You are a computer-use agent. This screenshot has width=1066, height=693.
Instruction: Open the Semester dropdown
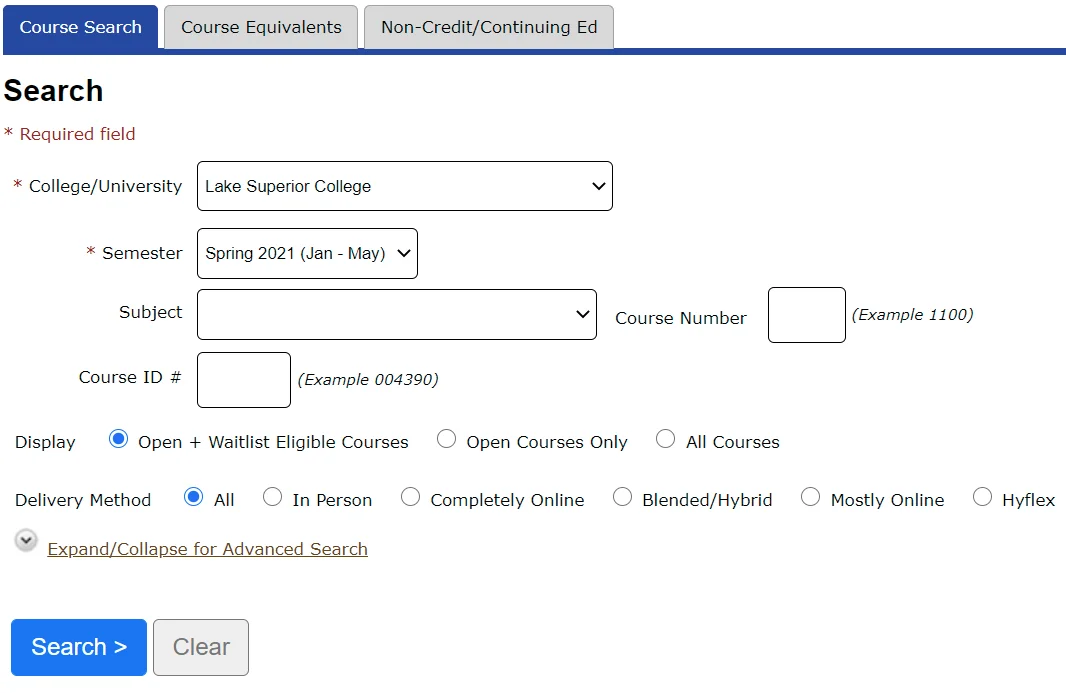307,254
